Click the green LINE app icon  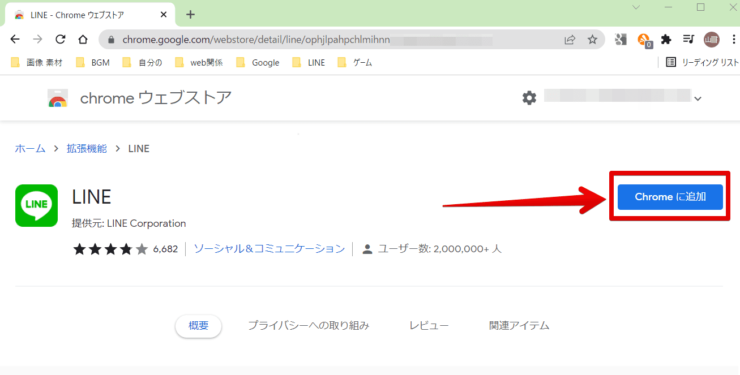click(36, 205)
